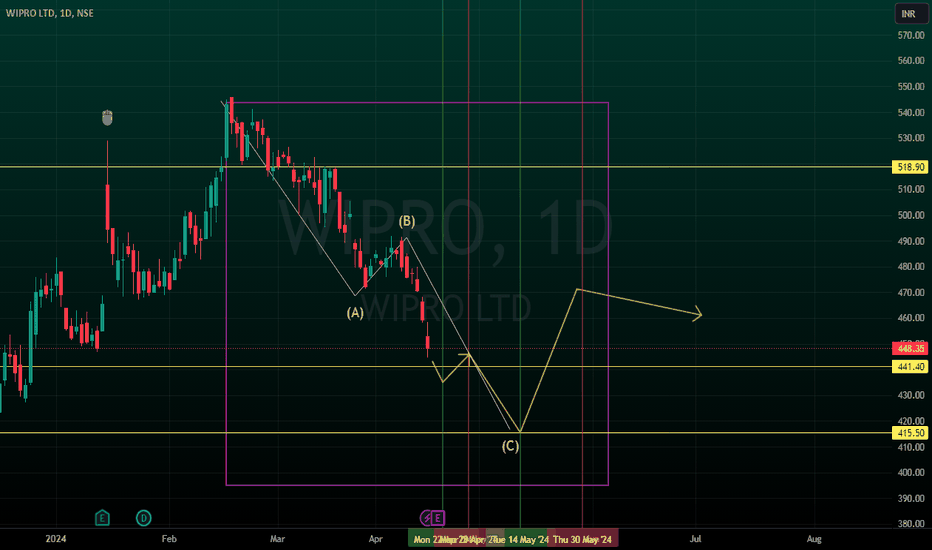The width and height of the screenshot is (932, 550).
Task: Click the Aug label on time axis
Action: (814, 539)
